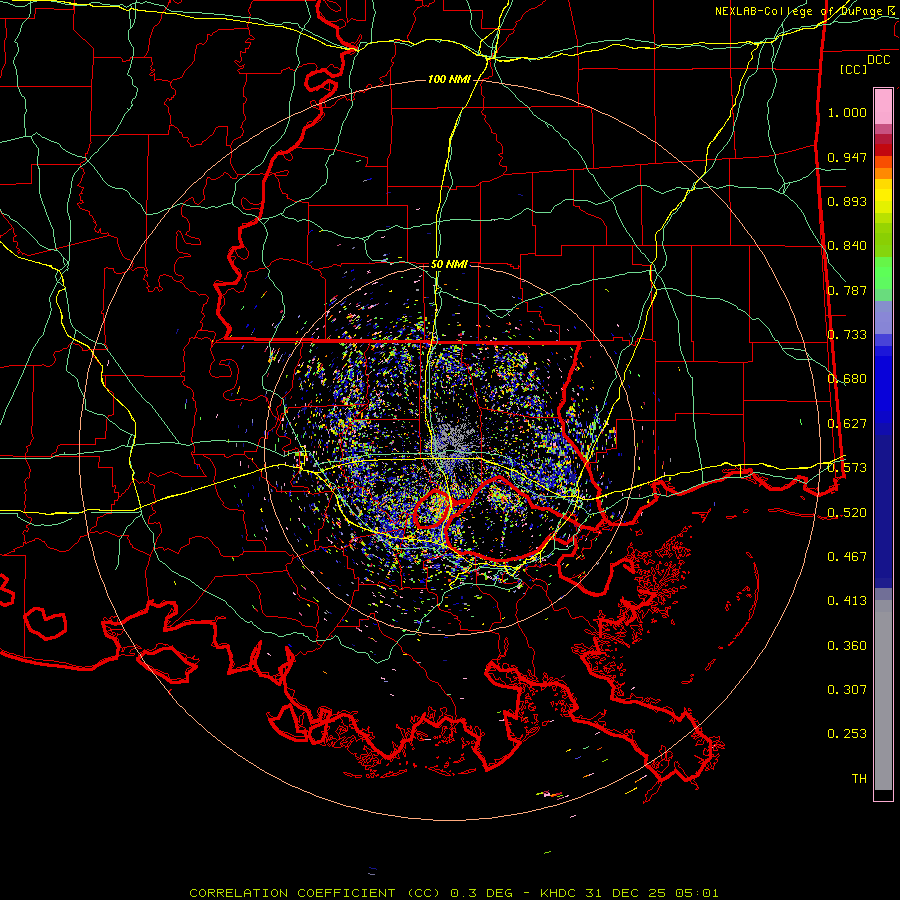
Task: Select the 0.787 legend value
Action: [847, 290]
